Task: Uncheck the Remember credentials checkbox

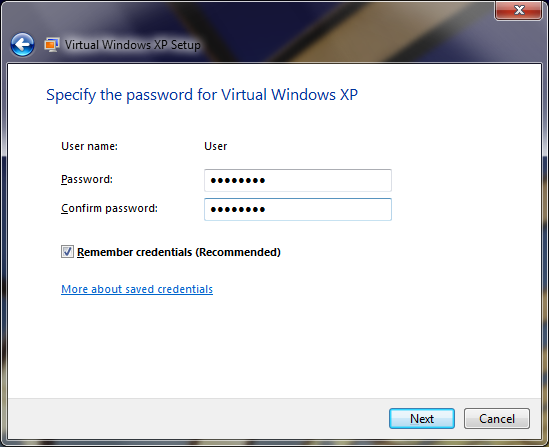Action: coord(67,252)
